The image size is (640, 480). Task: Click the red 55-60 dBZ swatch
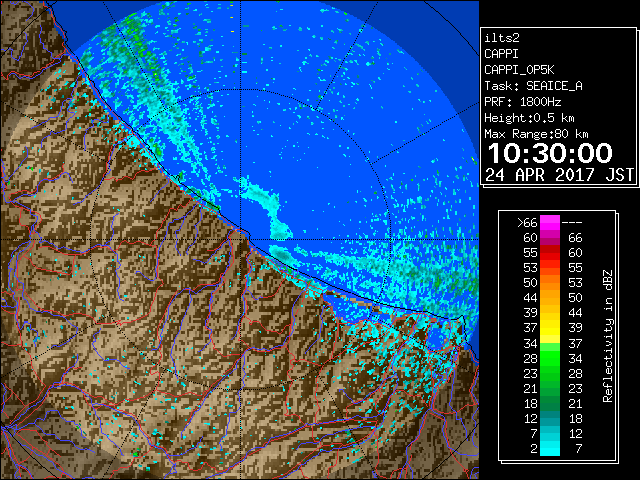[x=550, y=253]
